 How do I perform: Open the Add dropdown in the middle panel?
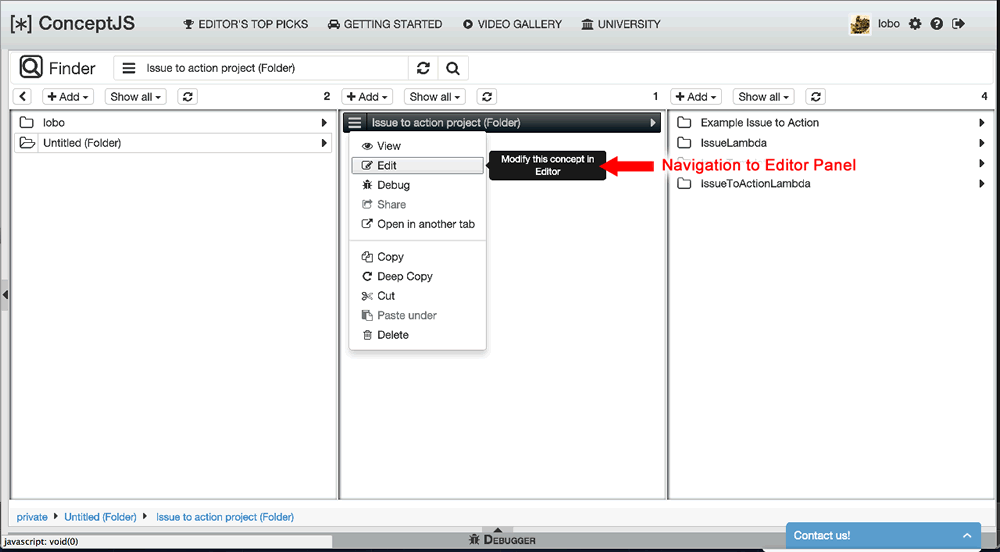click(367, 97)
